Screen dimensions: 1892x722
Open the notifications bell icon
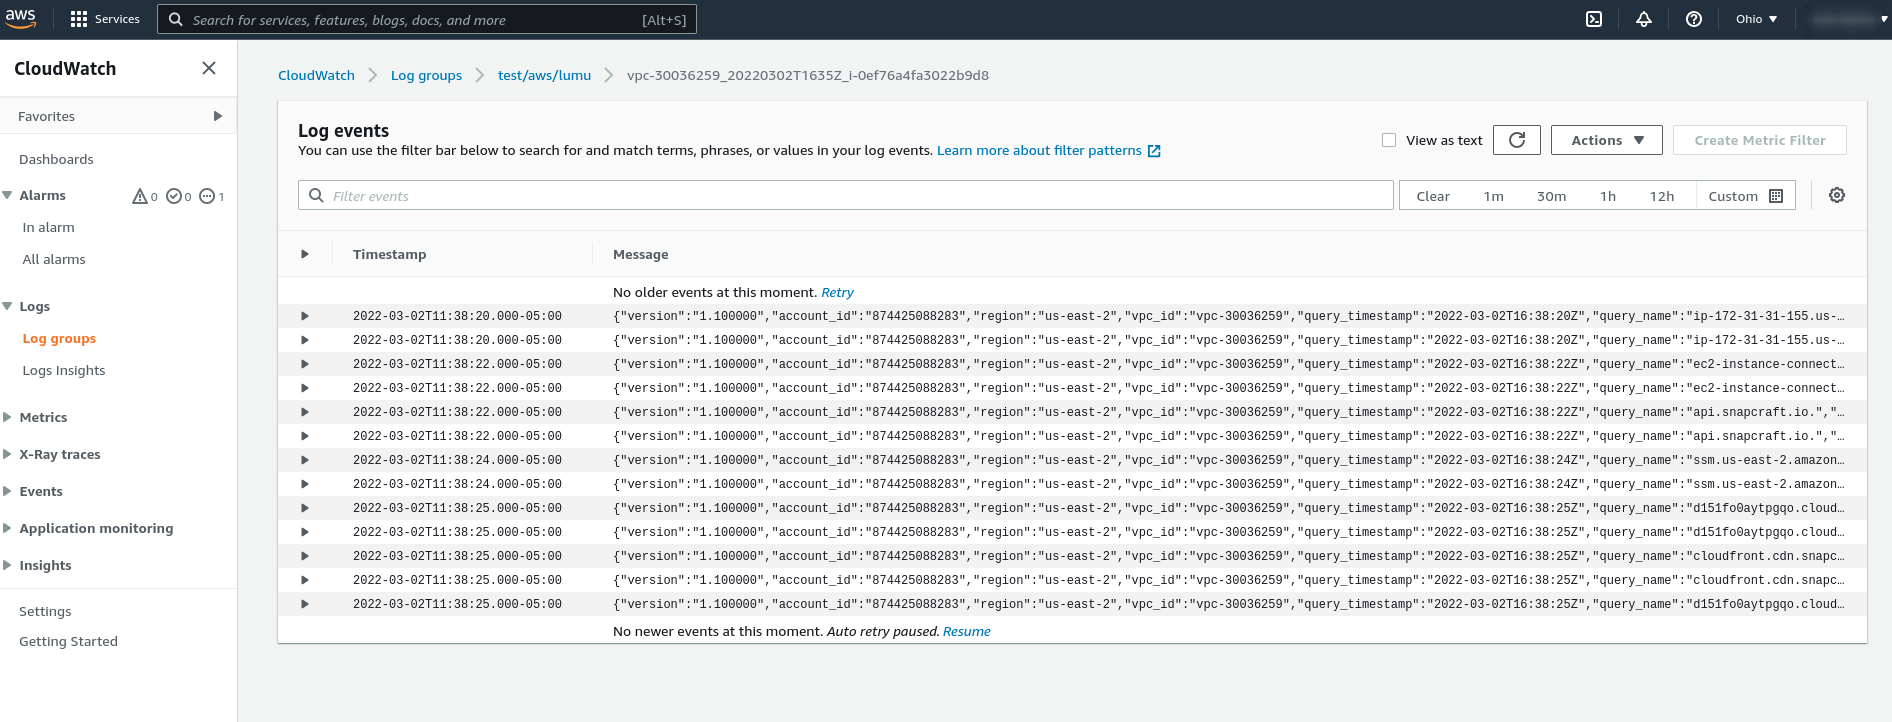click(x=1644, y=19)
